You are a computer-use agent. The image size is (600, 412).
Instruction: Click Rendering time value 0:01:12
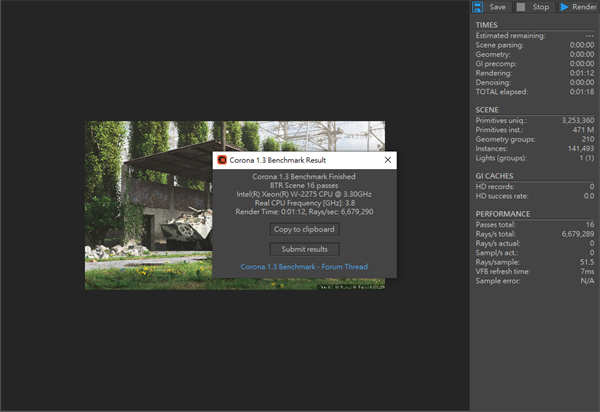click(582, 73)
